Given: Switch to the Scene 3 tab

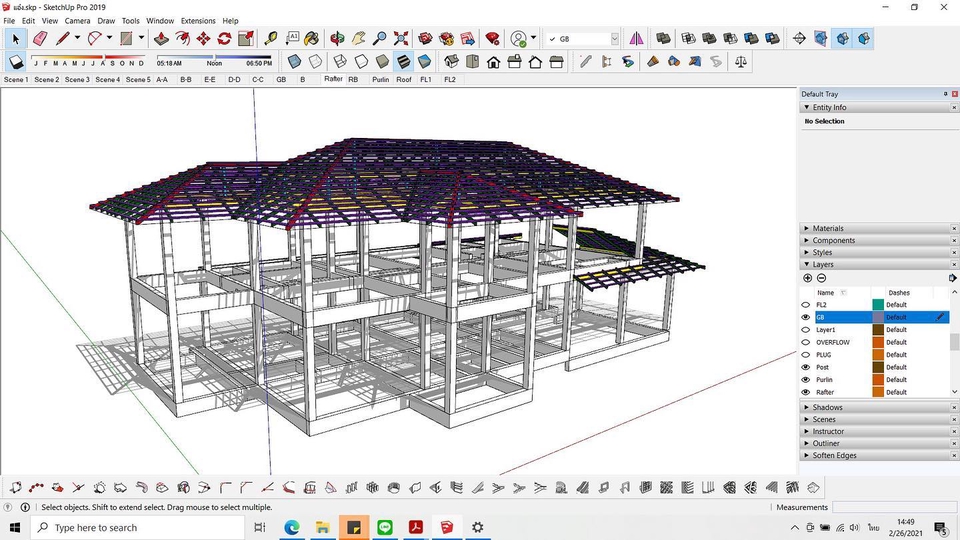Looking at the screenshot, I should coord(77,79).
